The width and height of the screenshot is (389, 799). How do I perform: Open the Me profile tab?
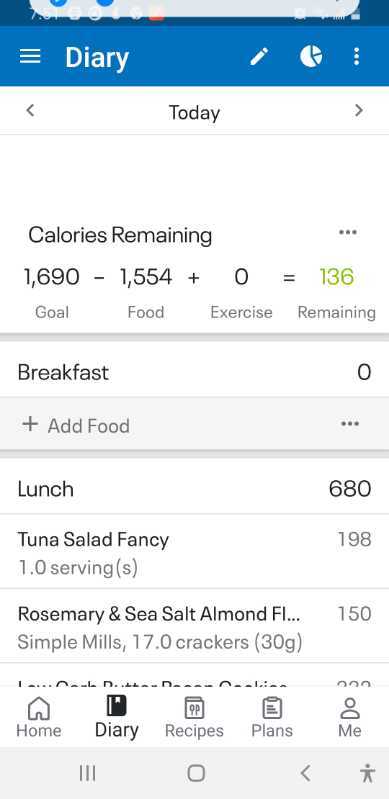(350, 717)
